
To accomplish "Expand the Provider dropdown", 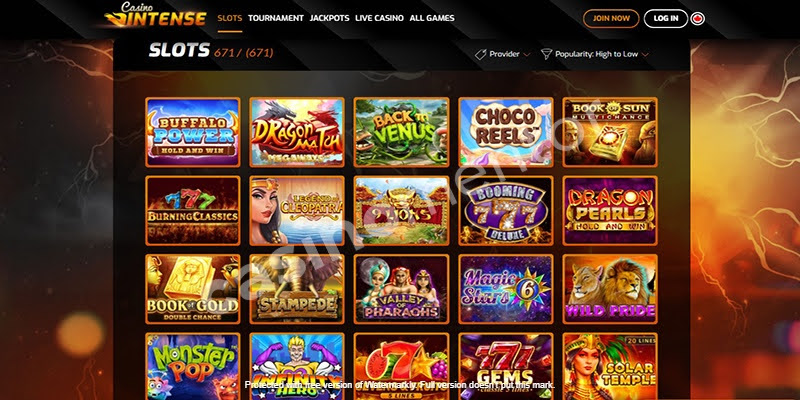I will [502, 54].
